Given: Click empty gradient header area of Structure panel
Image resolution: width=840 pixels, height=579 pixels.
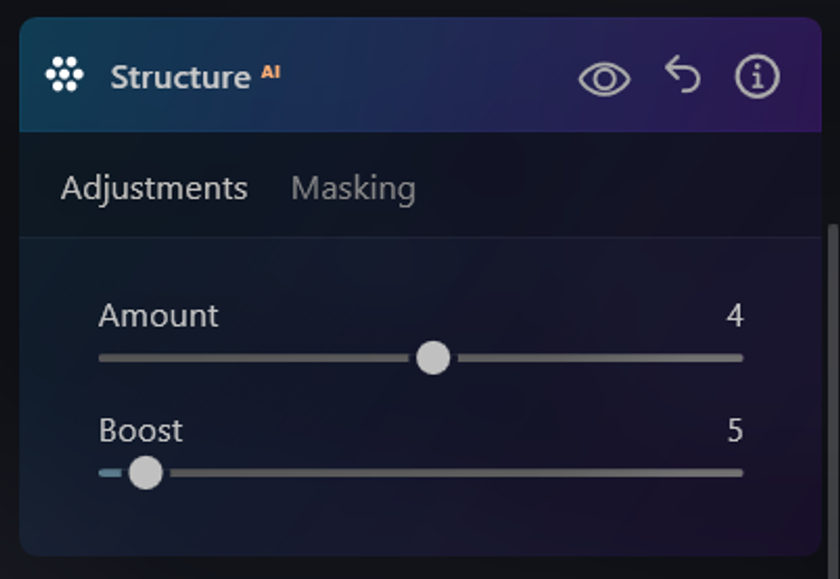Looking at the screenshot, I should pyautogui.click(x=429, y=75).
